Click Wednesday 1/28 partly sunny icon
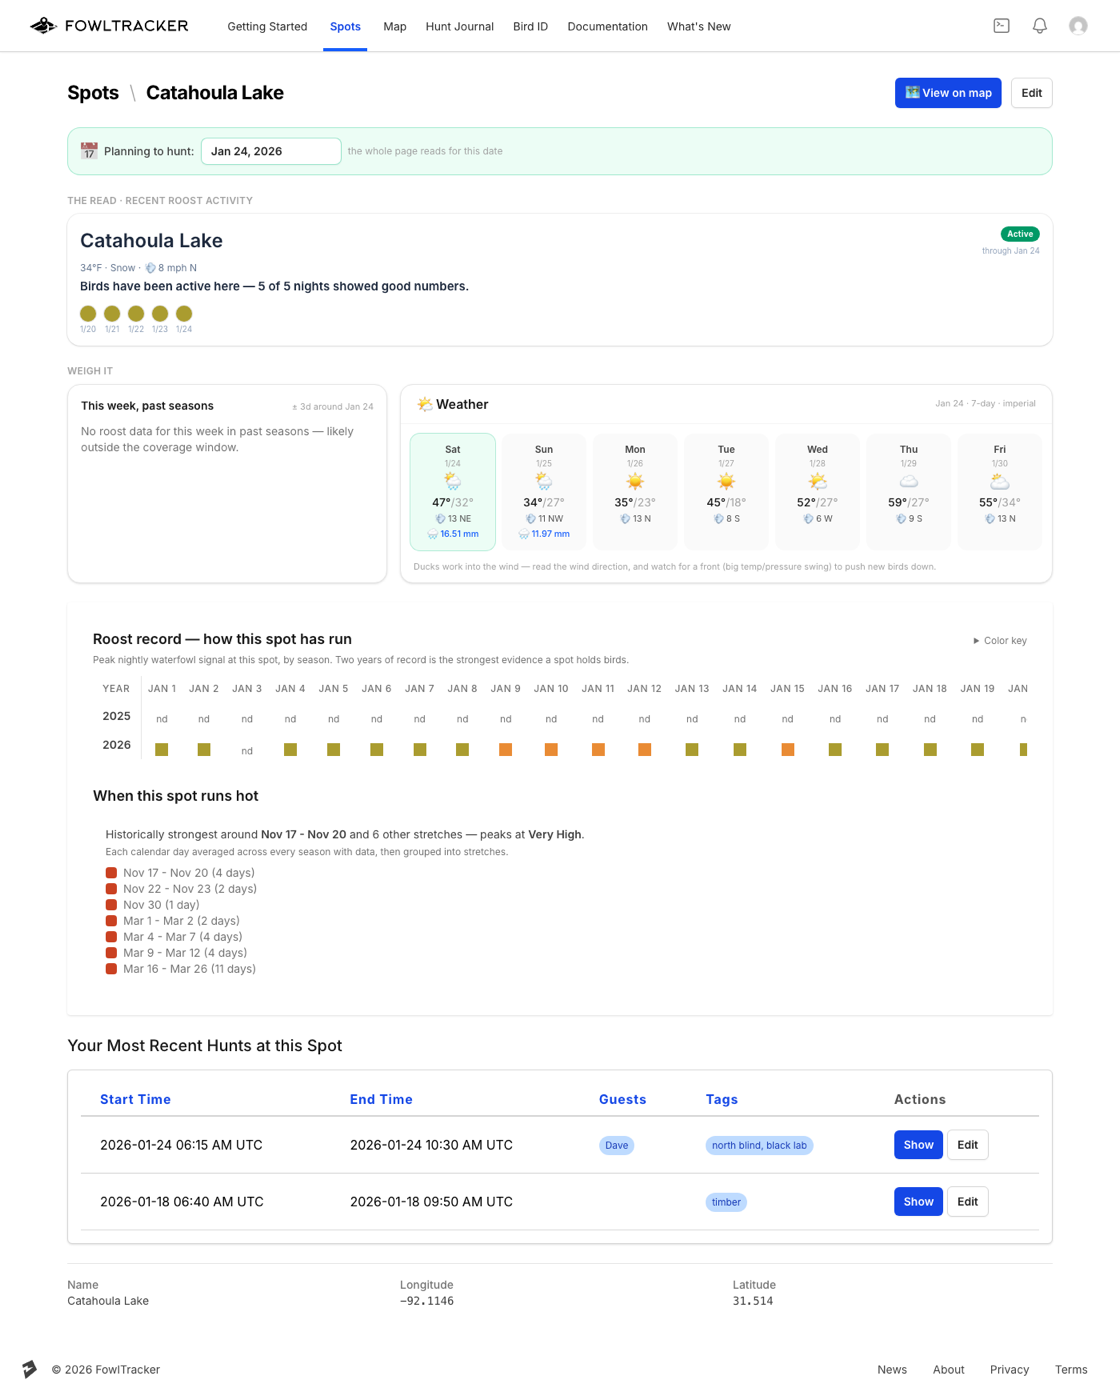The image size is (1120, 1392). [817, 482]
